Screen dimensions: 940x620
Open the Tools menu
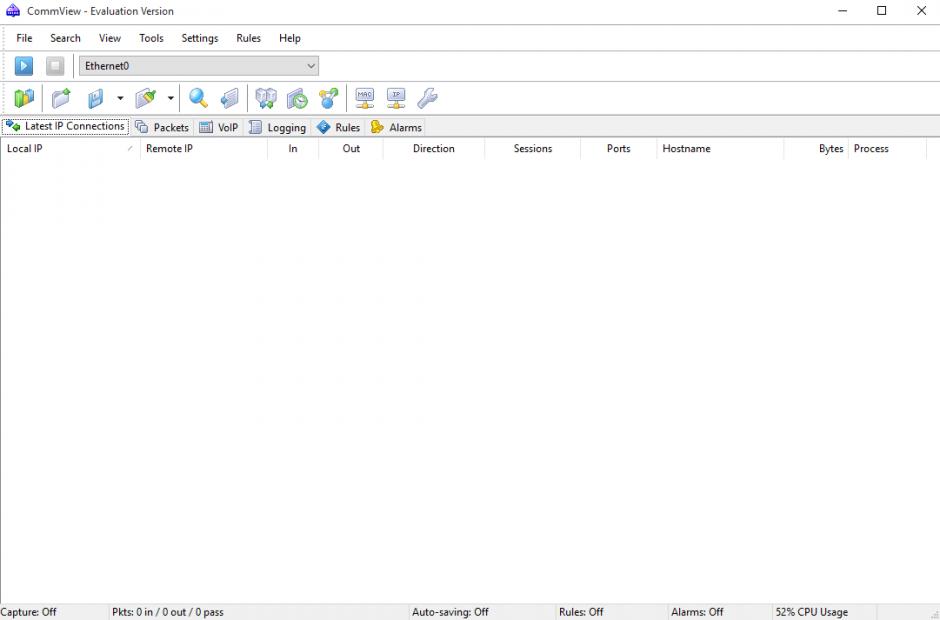pyautogui.click(x=151, y=38)
